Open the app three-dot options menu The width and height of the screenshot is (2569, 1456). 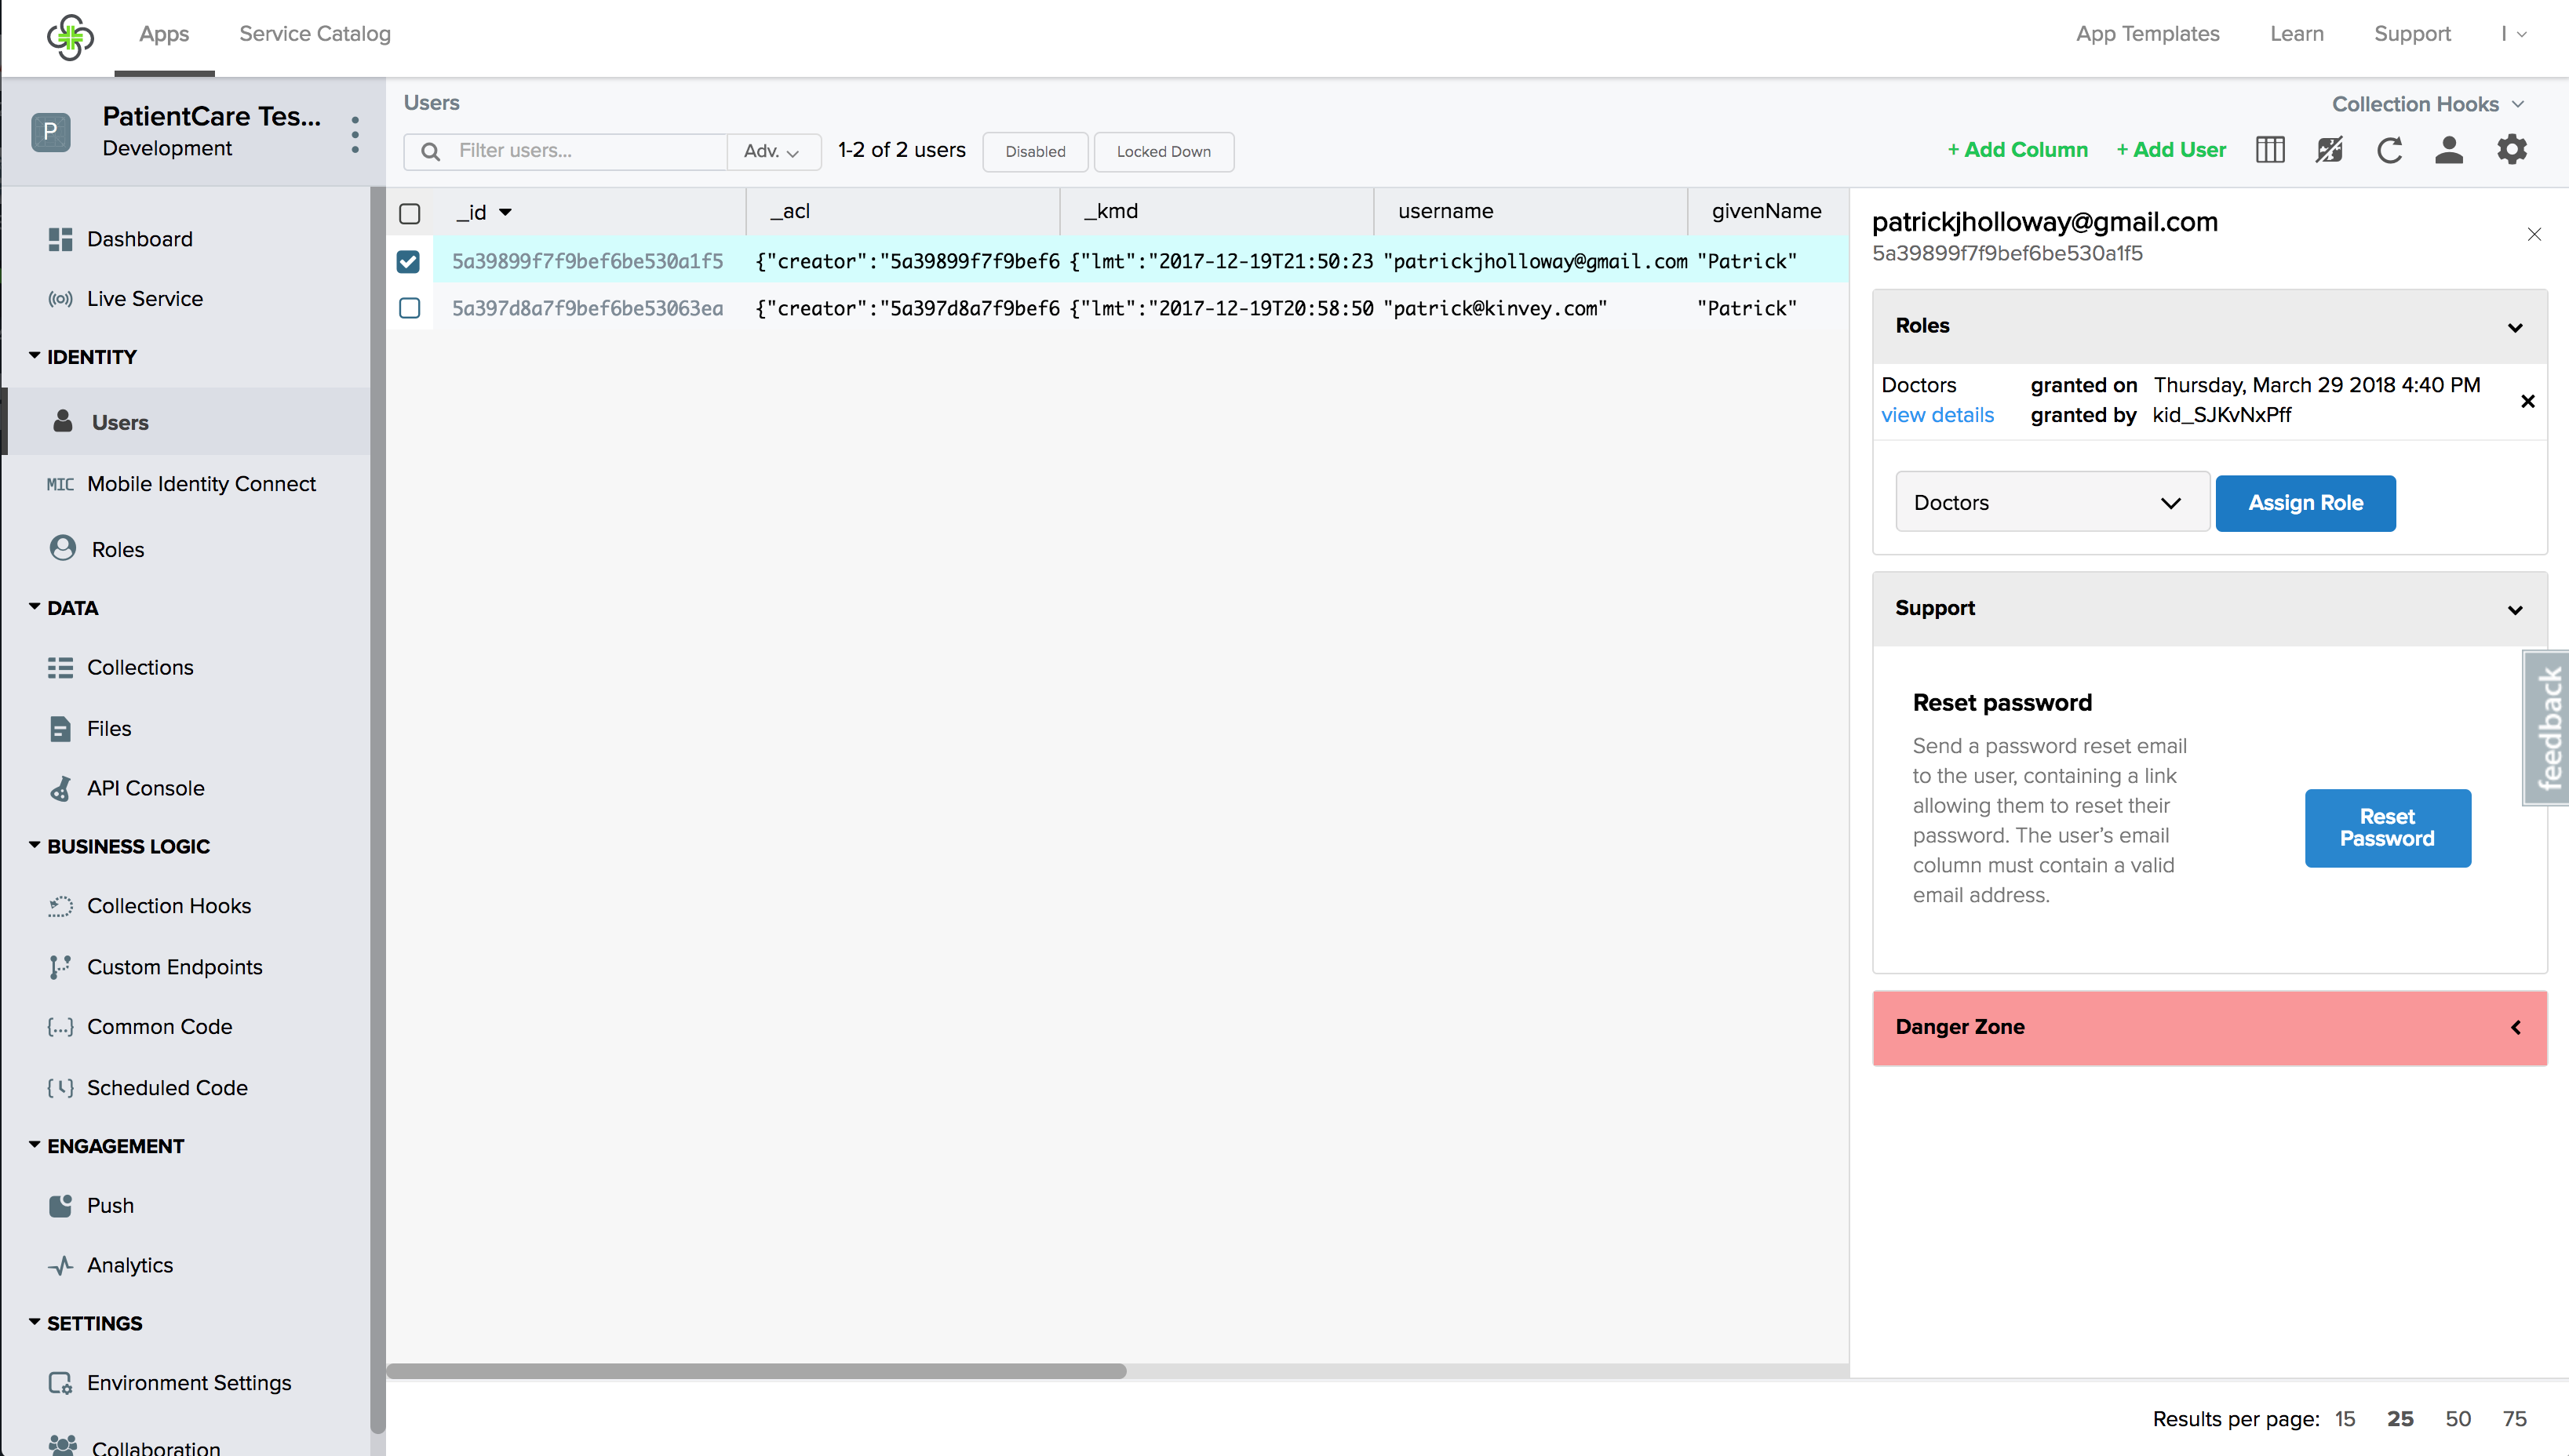[x=355, y=134]
